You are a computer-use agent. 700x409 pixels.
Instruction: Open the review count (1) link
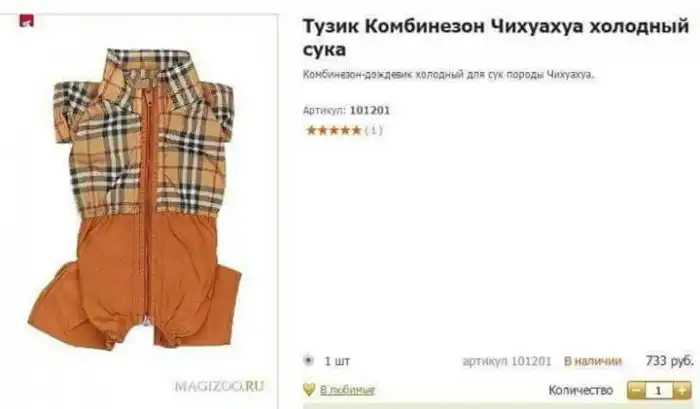(x=374, y=130)
